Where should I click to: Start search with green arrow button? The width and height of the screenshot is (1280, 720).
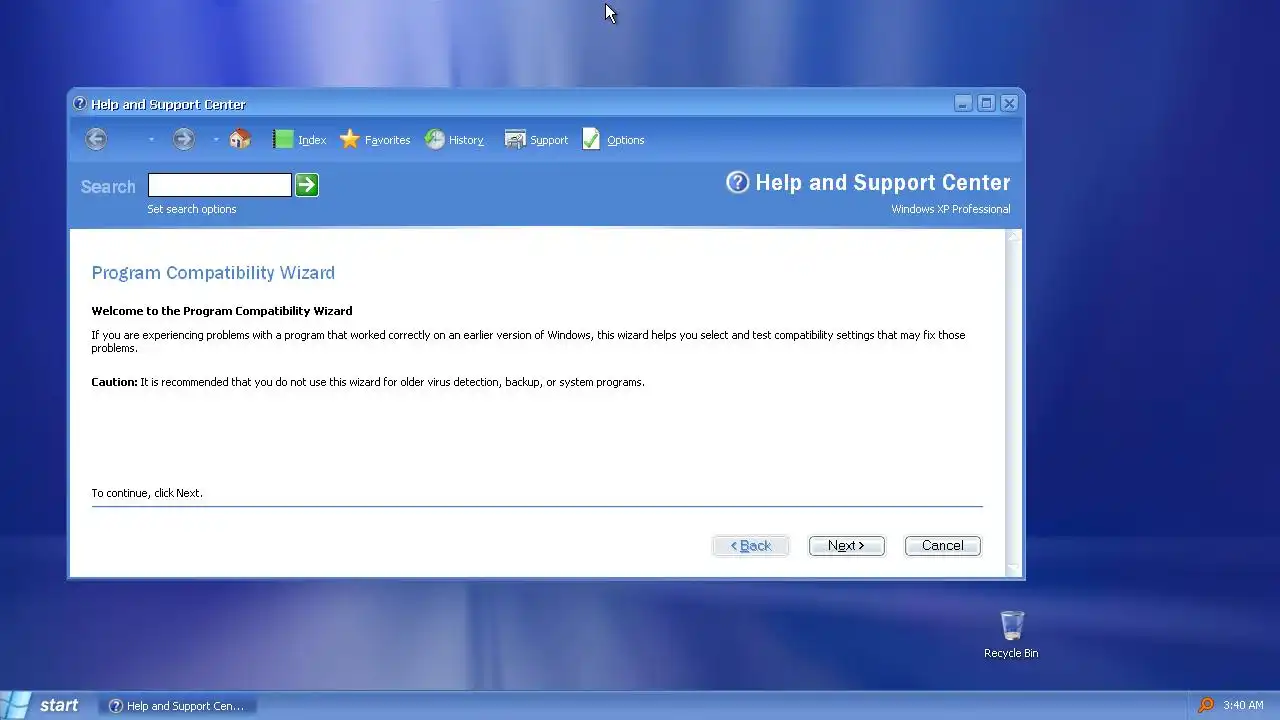(307, 185)
